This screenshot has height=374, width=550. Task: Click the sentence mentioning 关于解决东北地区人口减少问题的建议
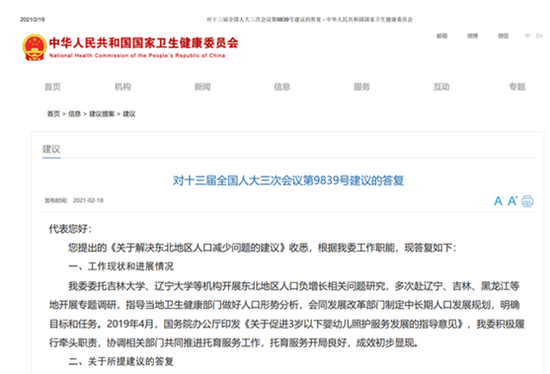point(262,248)
